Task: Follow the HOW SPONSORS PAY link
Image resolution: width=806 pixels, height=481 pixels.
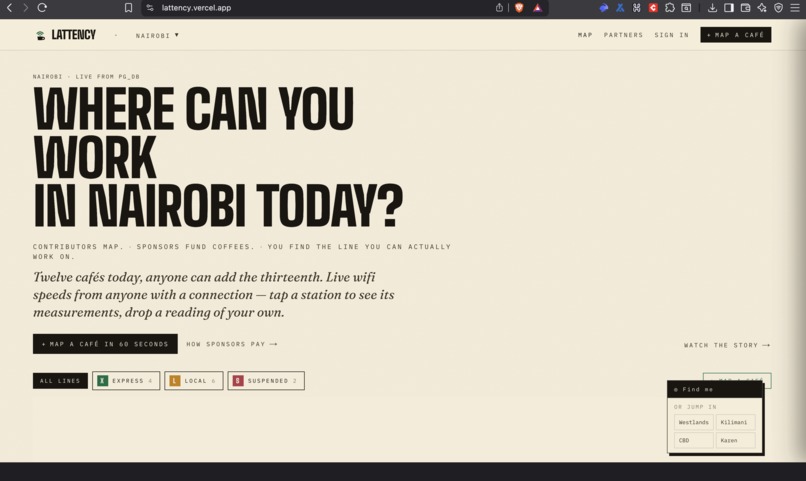Action: point(232,344)
